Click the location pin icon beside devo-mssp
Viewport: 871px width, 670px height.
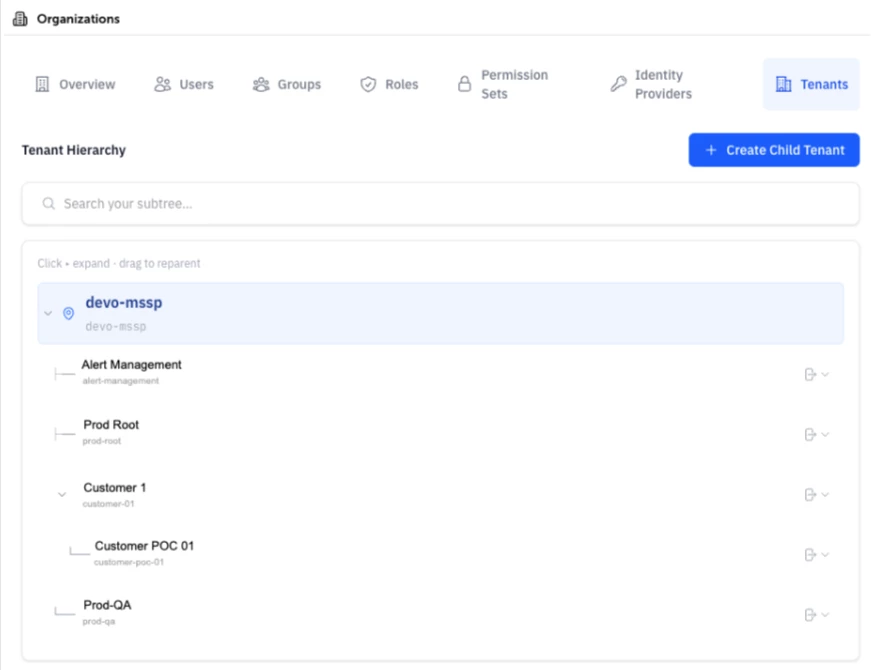68,313
